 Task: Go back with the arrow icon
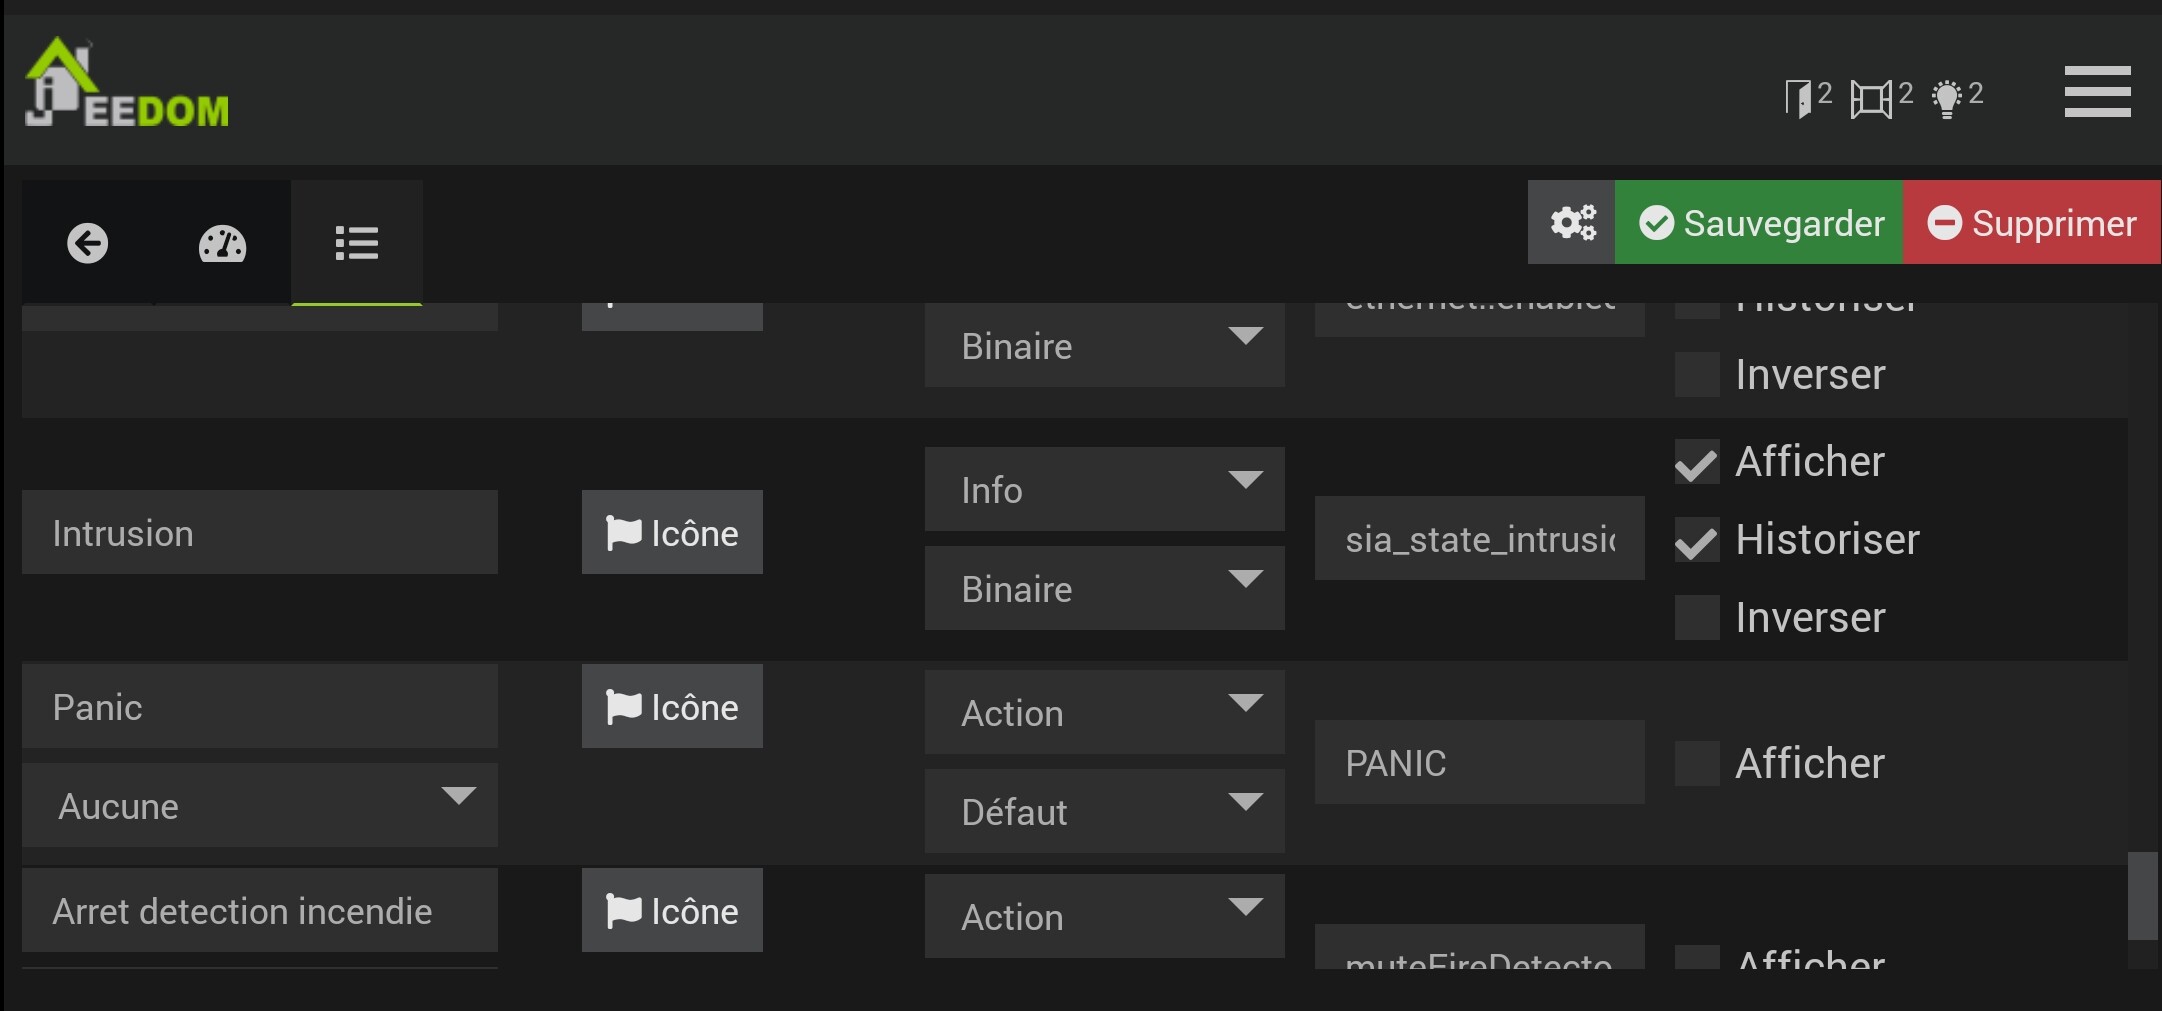click(88, 243)
